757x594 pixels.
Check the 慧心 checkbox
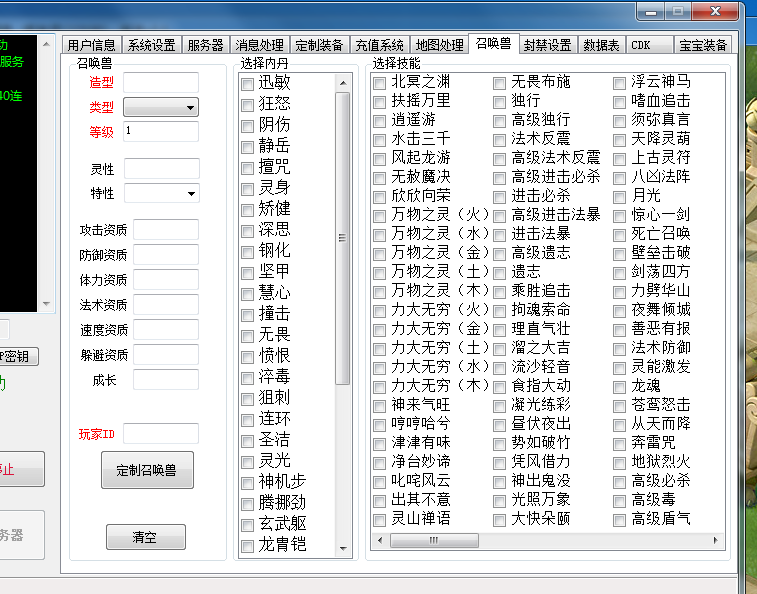[247, 294]
